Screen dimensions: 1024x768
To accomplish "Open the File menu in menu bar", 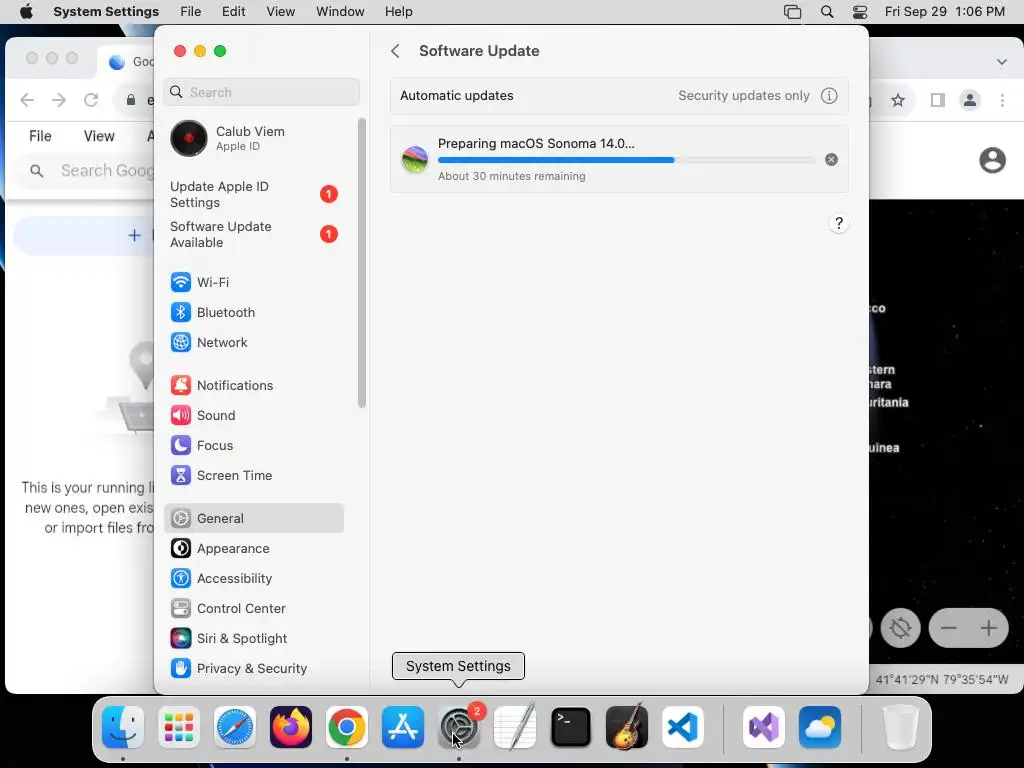I will (x=191, y=12).
